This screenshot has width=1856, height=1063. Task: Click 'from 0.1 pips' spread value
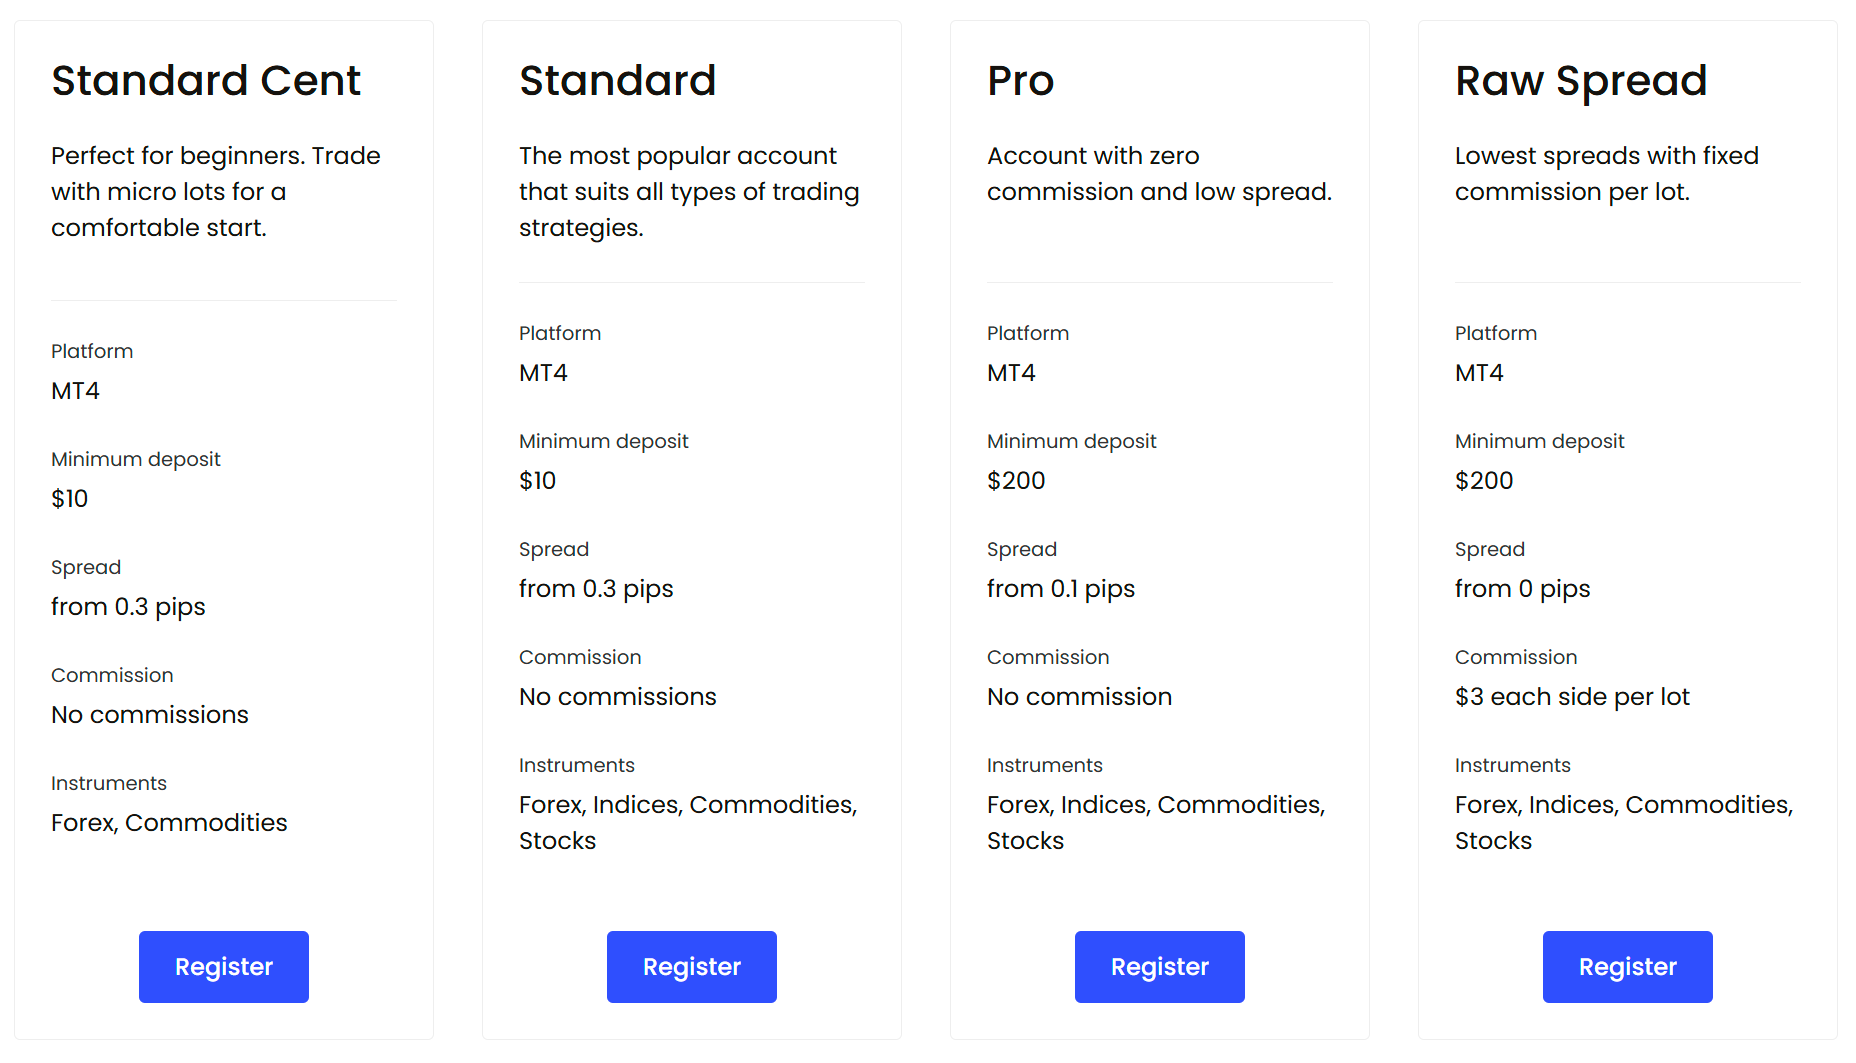(1061, 589)
